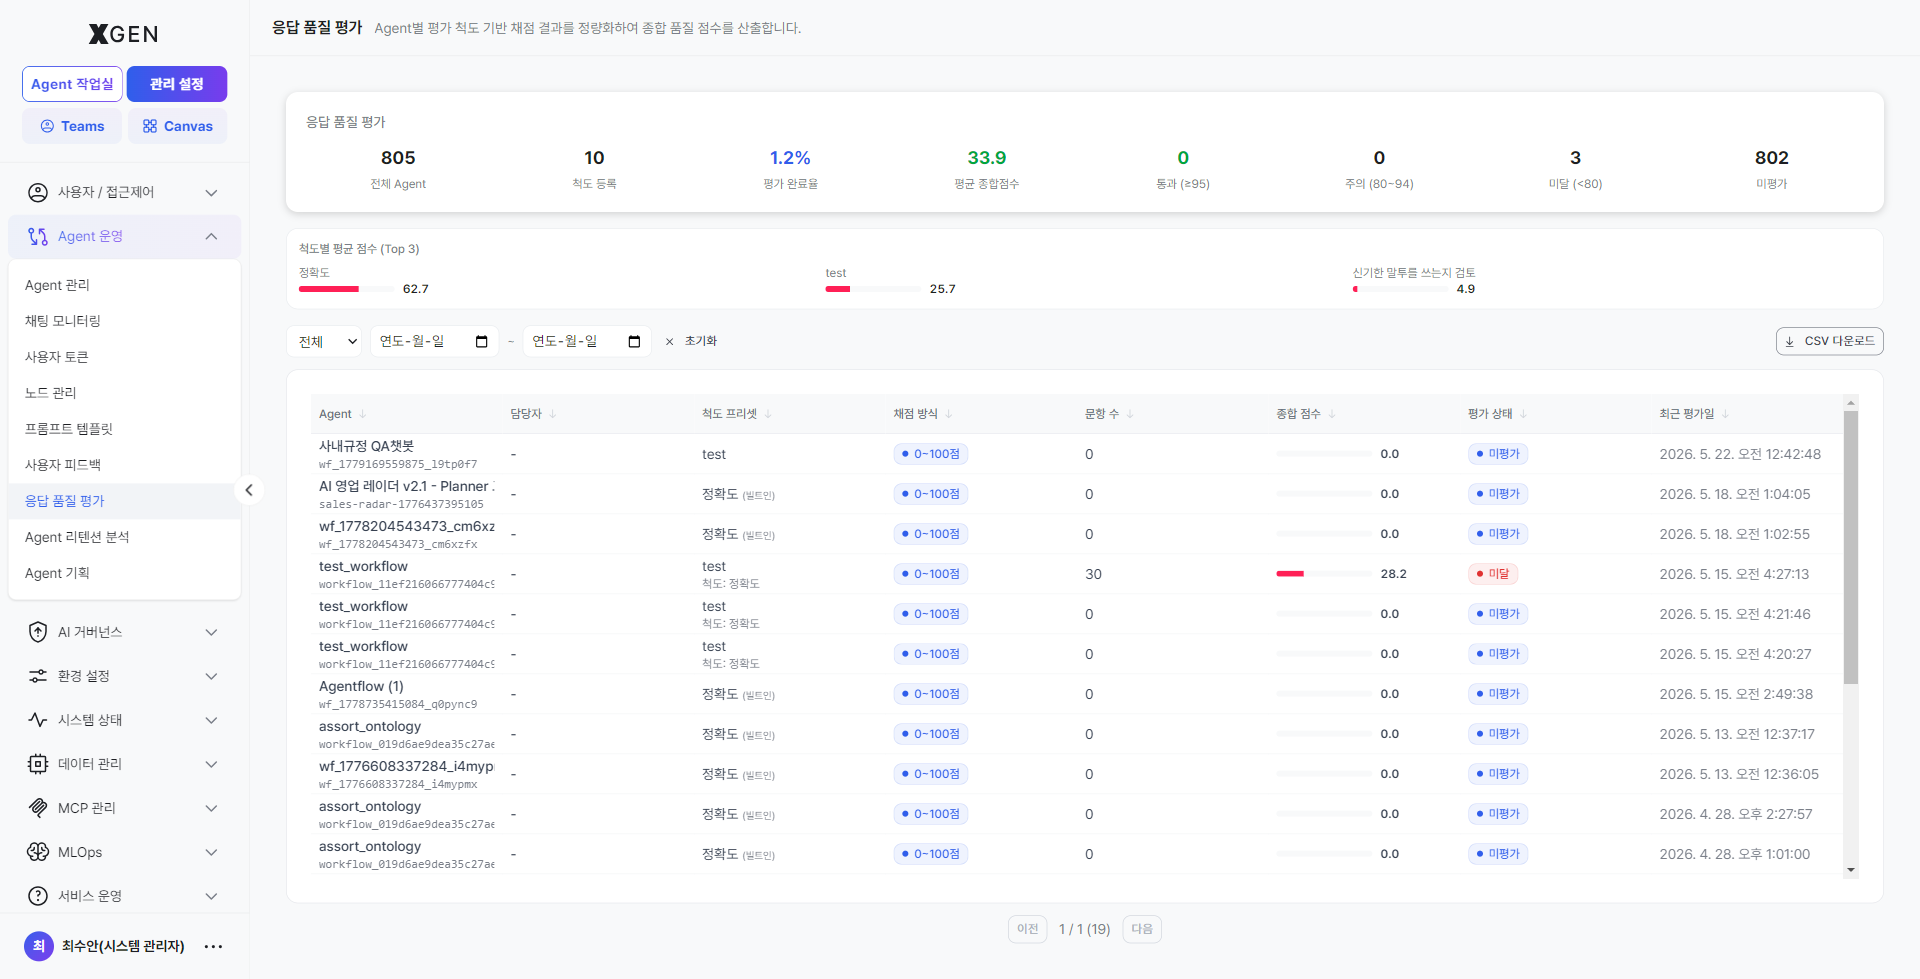The width and height of the screenshot is (1920, 979).
Task: Click the start date 연도-월-일 field
Action: [x=434, y=341]
